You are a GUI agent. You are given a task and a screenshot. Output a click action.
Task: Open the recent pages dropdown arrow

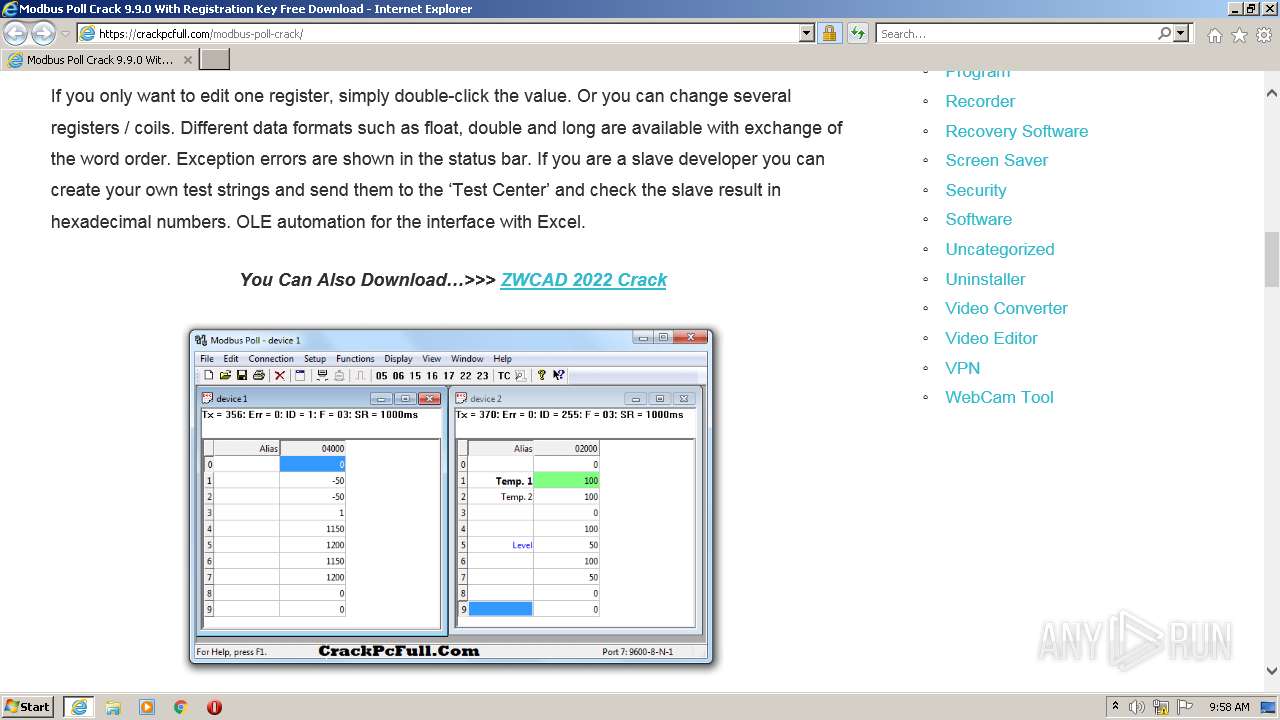[65, 33]
